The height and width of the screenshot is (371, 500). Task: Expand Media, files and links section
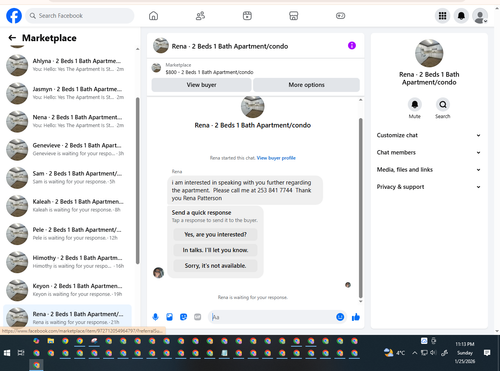pos(429,170)
